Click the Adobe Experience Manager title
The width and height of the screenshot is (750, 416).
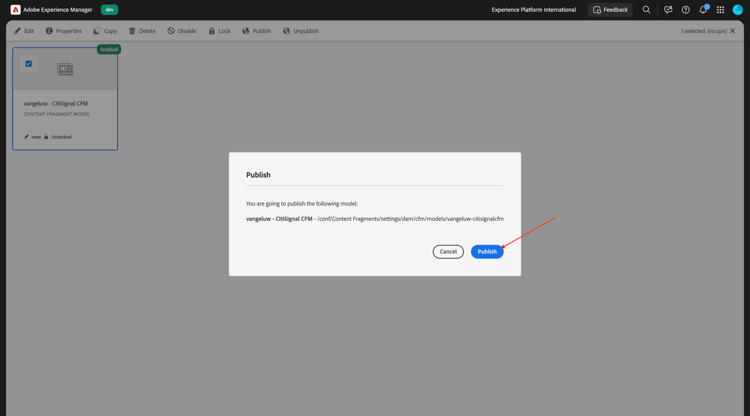pos(58,10)
